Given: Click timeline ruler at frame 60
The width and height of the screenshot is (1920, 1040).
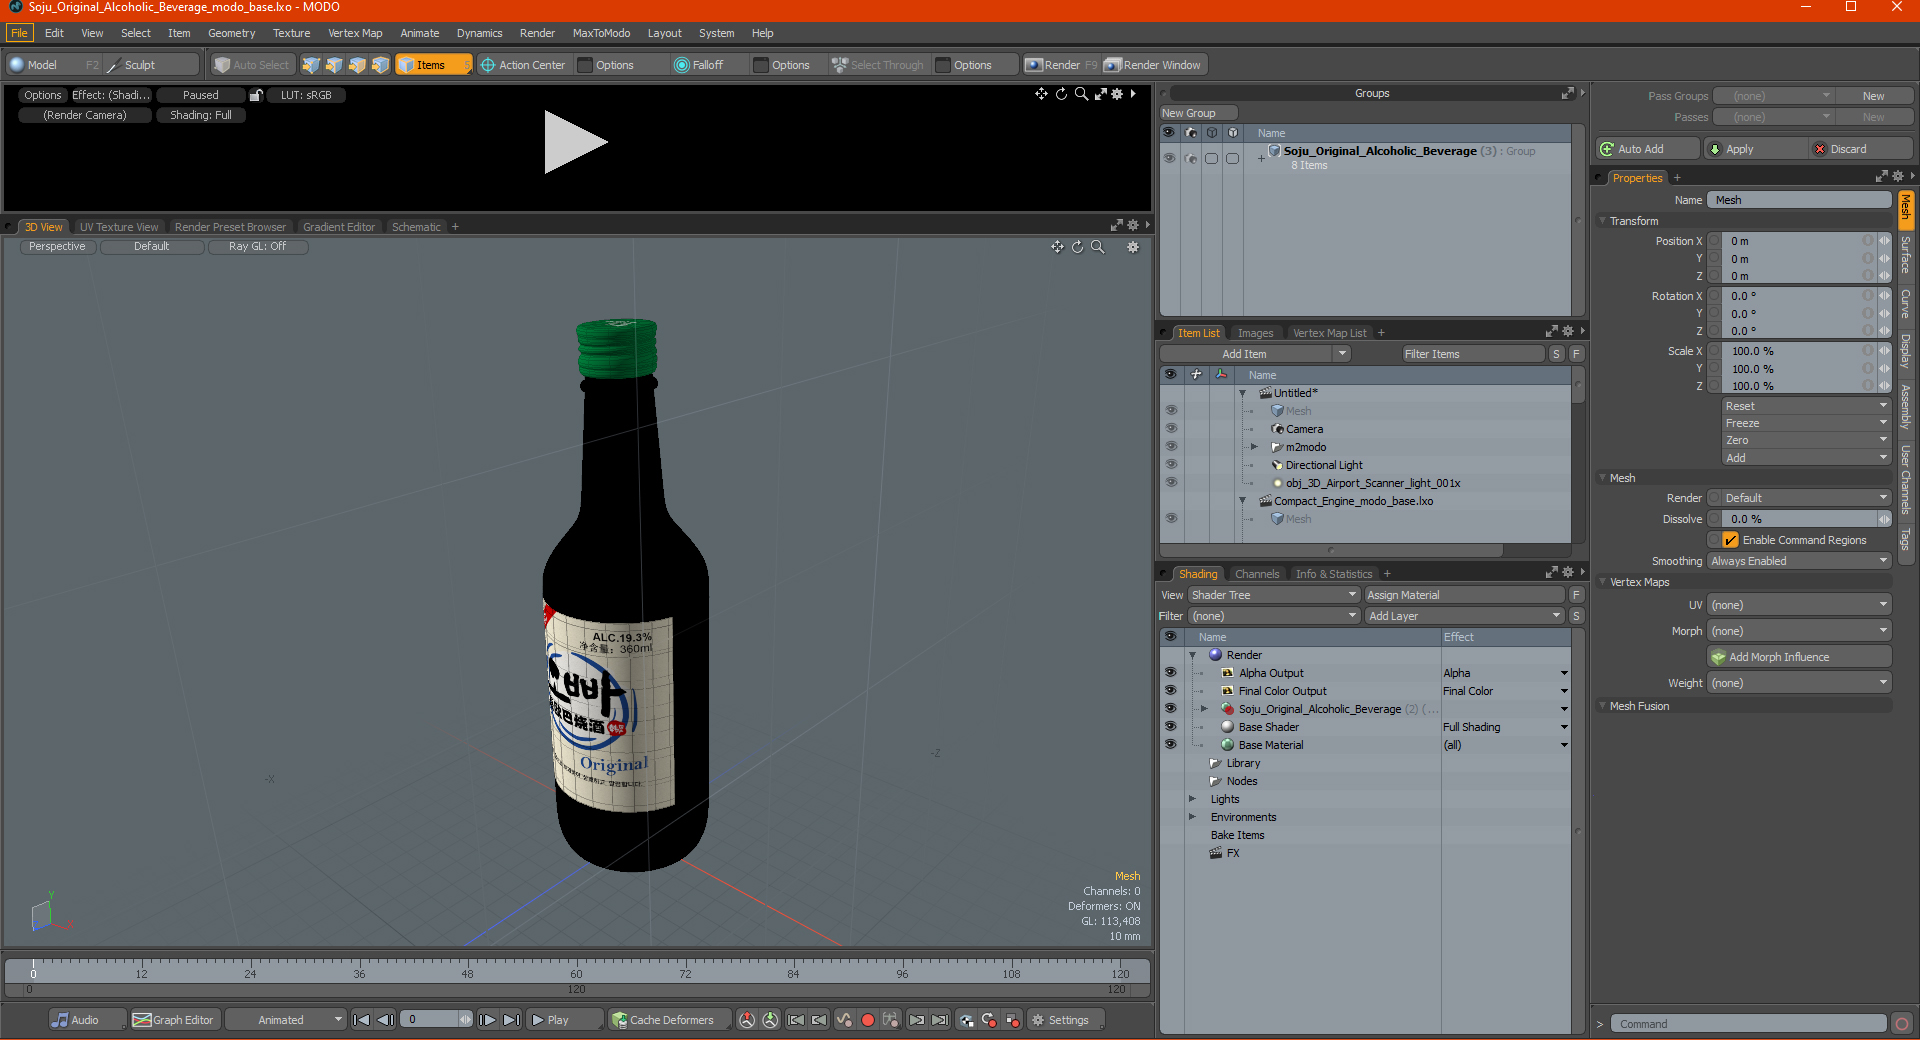Looking at the screenshot, I should pyautogui.click(x=576, y=969).
